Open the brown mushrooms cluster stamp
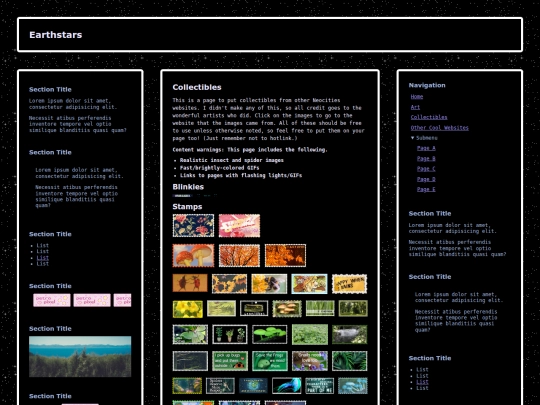The image size is (540, 405). tap(287, 309)
